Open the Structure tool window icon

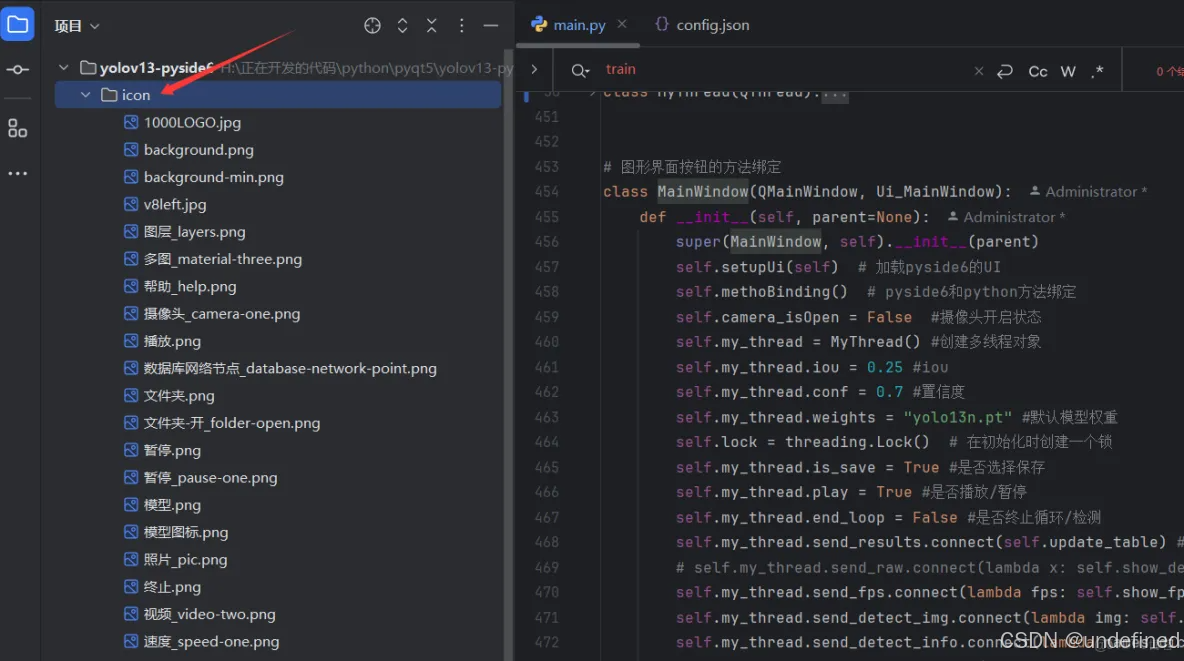coord(17,128)
